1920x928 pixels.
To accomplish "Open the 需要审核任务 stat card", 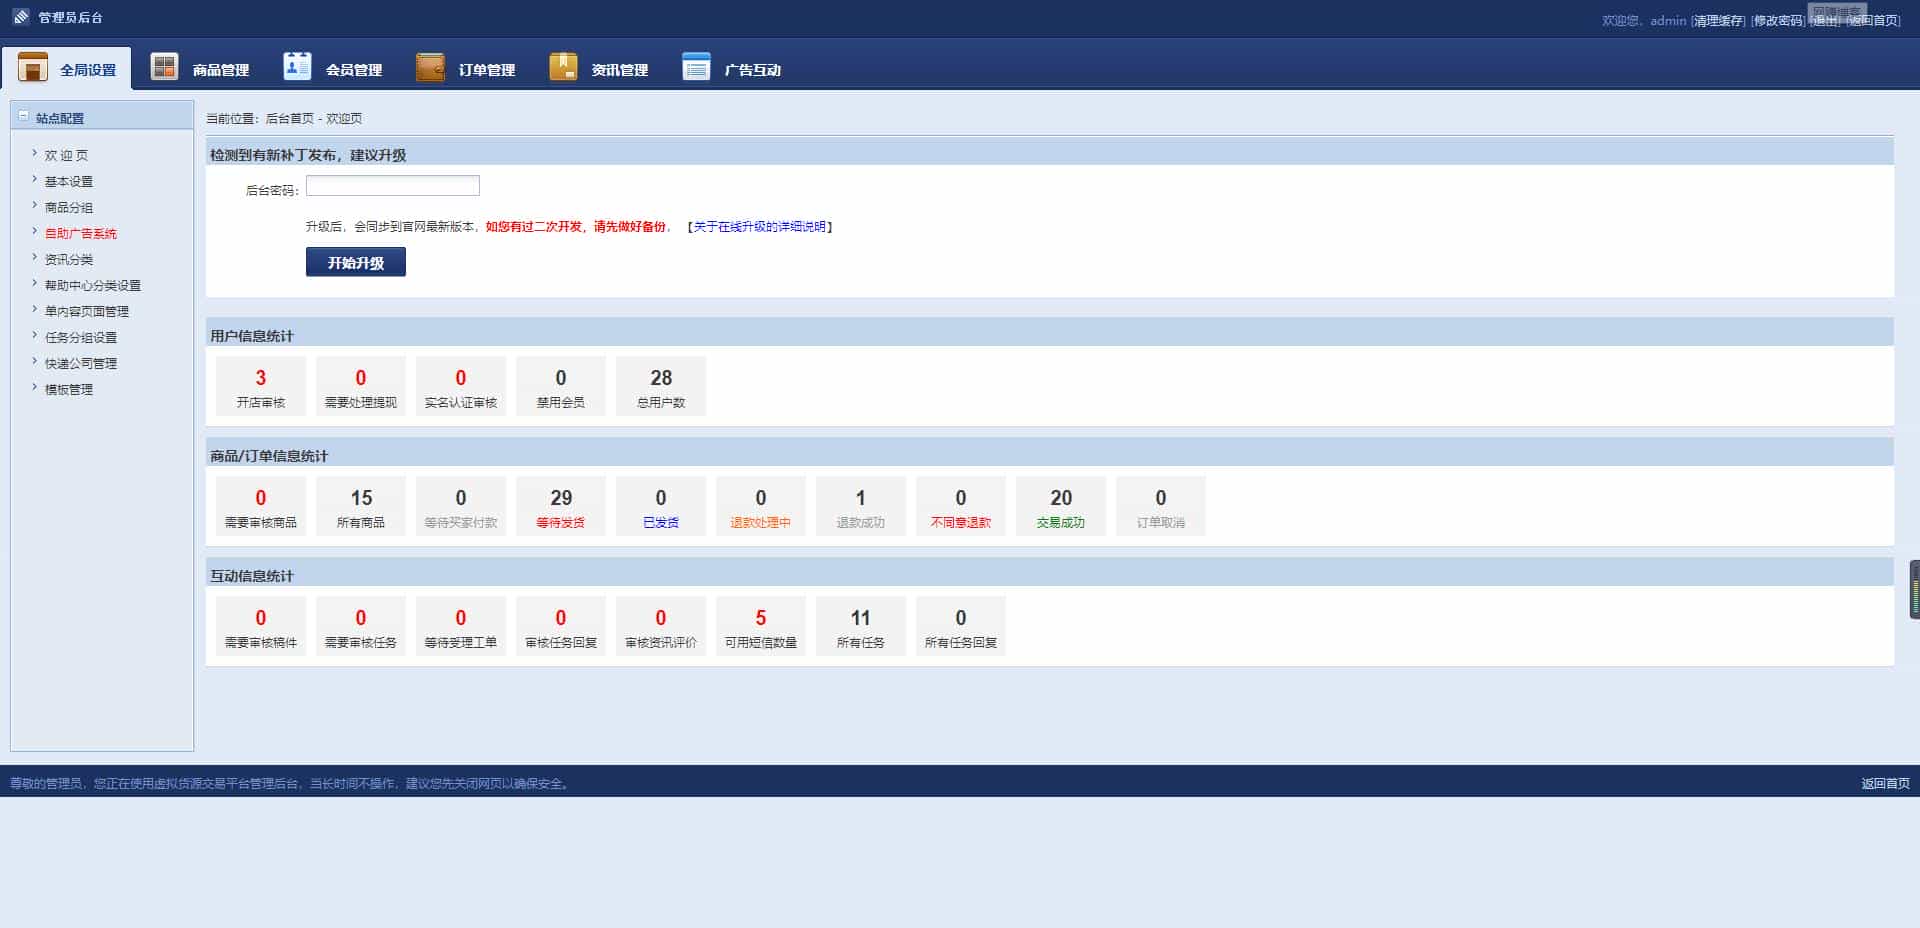I will pos(361,626).
